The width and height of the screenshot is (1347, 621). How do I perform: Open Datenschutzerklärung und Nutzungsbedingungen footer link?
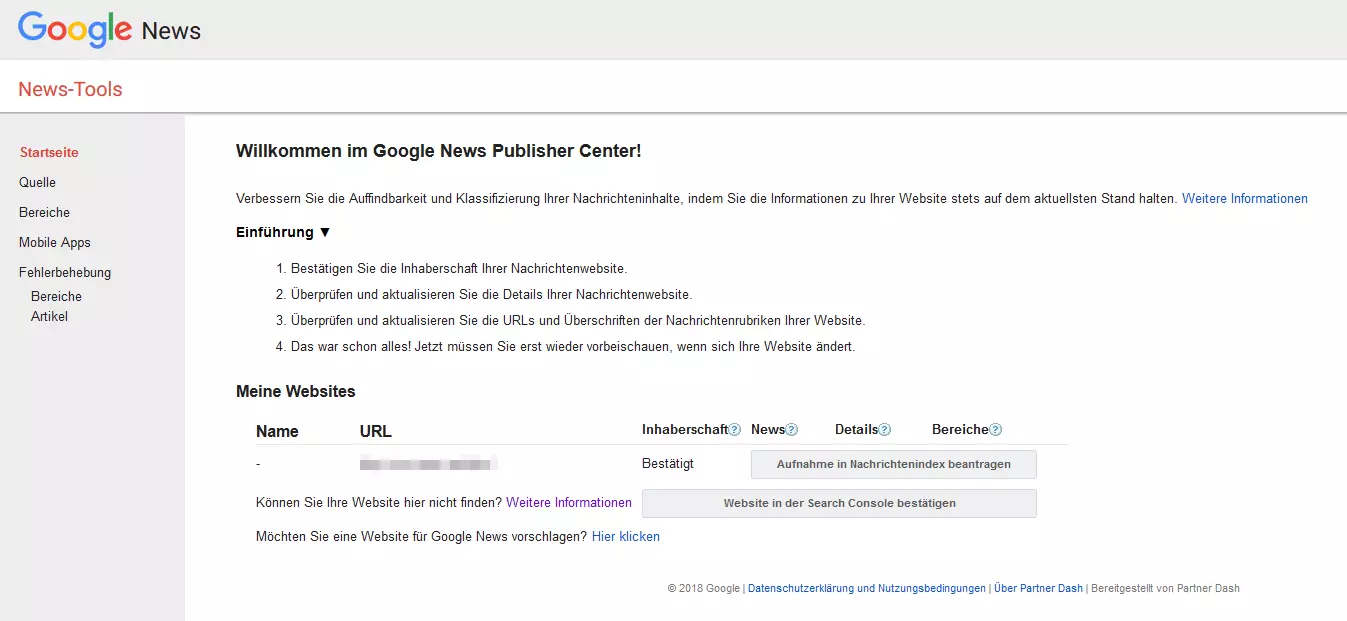pos(866,589)
